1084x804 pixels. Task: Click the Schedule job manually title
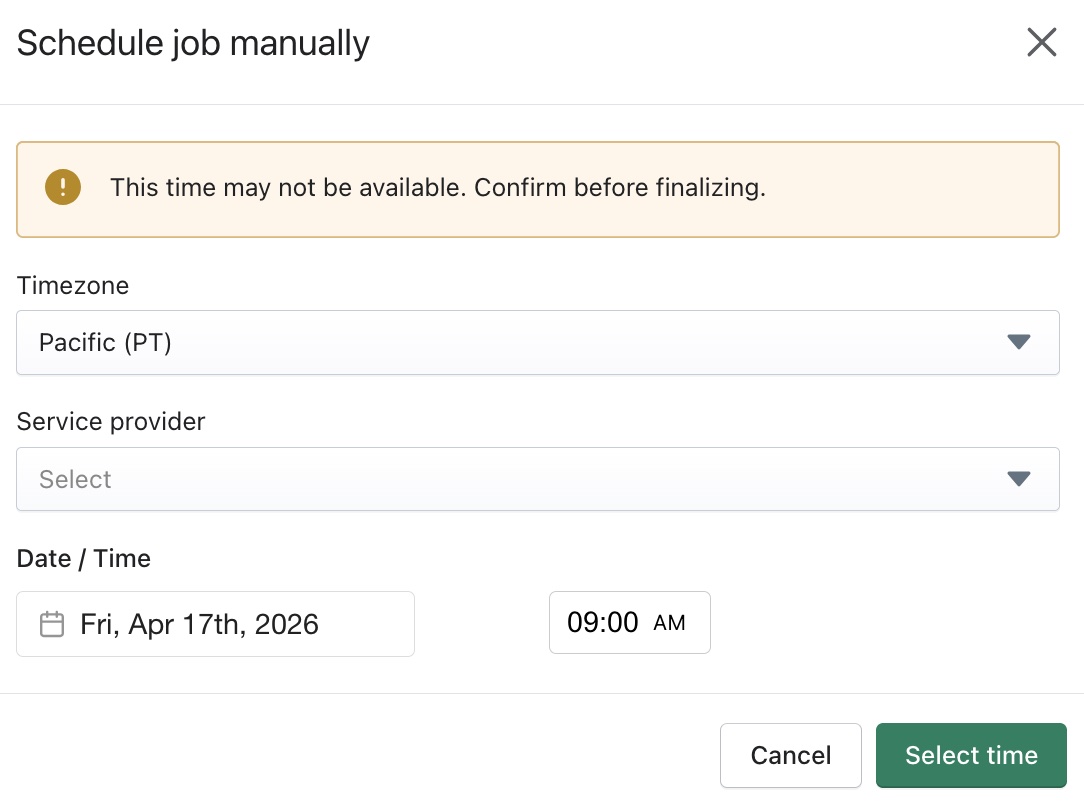193,44
